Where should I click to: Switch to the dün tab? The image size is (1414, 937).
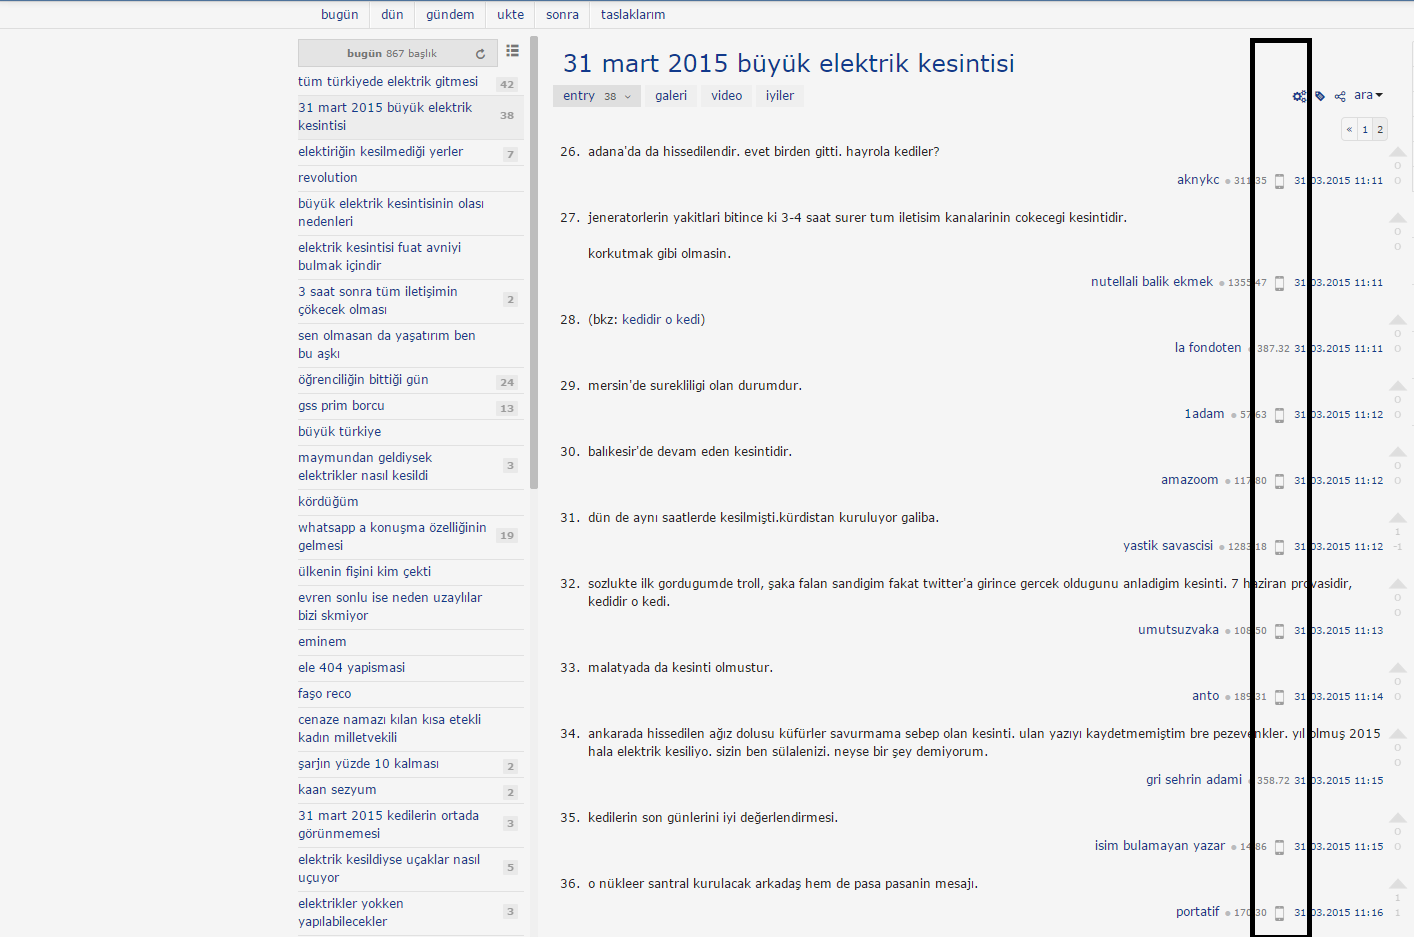[x=392, y=15]
